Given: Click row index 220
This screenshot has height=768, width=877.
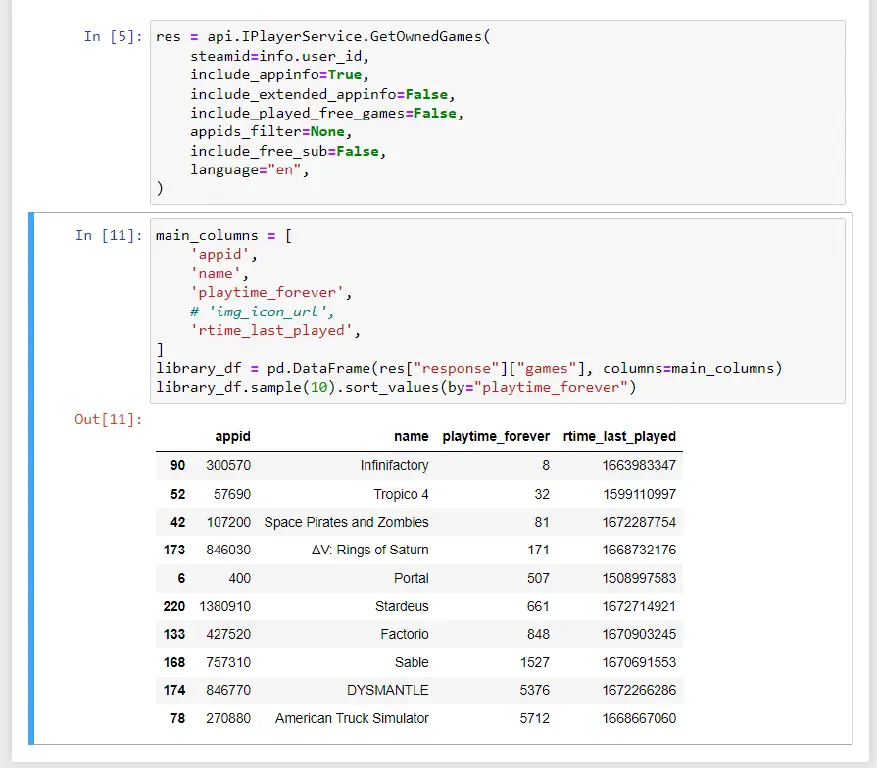Looking at the screenshot, I should 174,606.
